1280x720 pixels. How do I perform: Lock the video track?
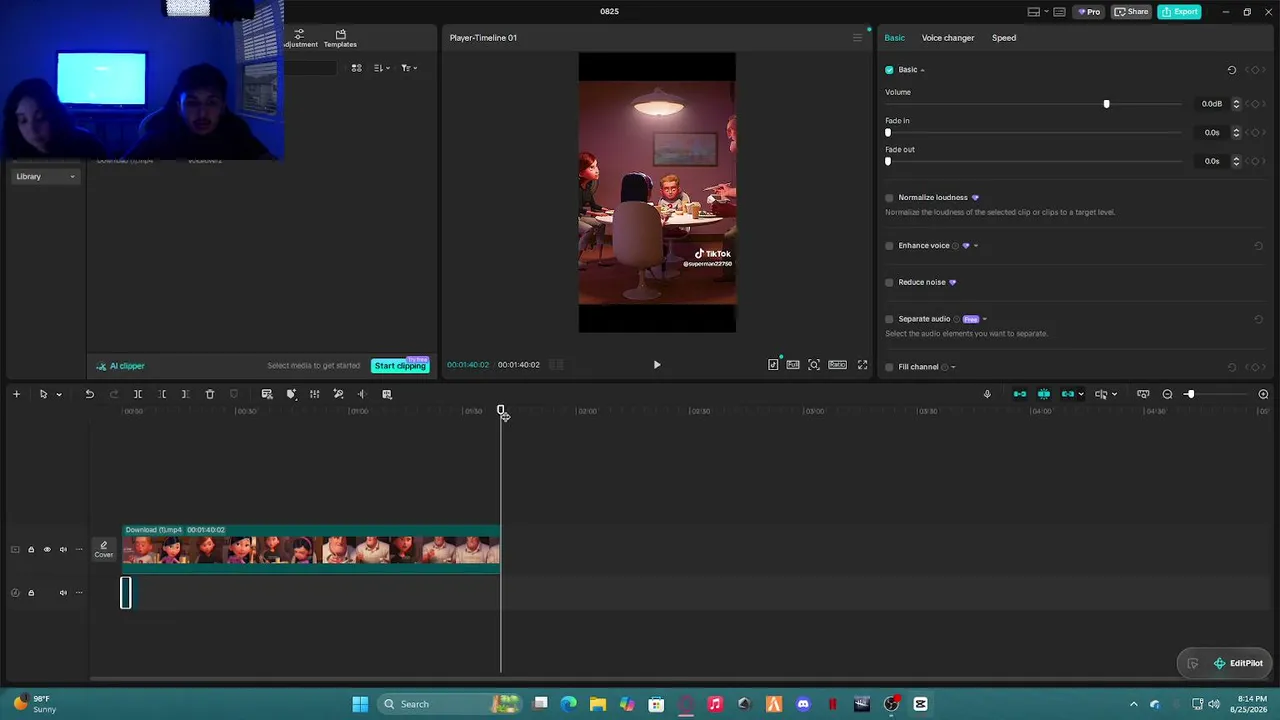pyautogui.click(x=31, y=549)
